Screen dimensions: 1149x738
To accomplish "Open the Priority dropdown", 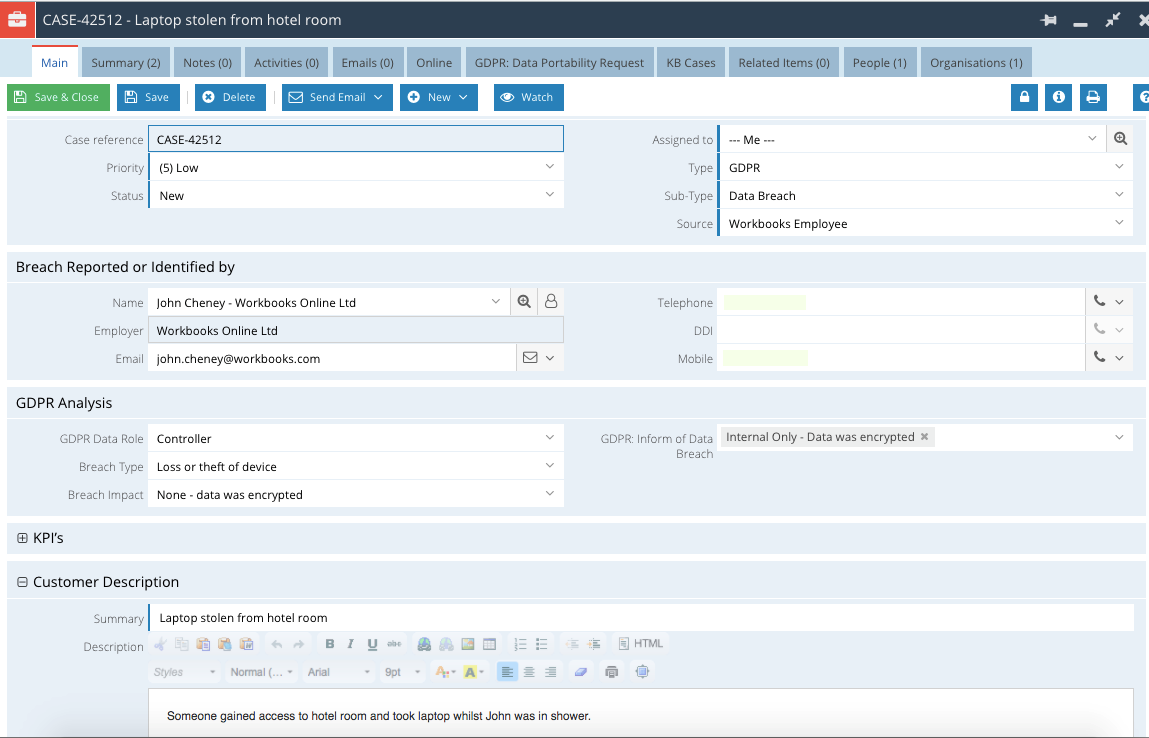I will [x=550, y=167].
